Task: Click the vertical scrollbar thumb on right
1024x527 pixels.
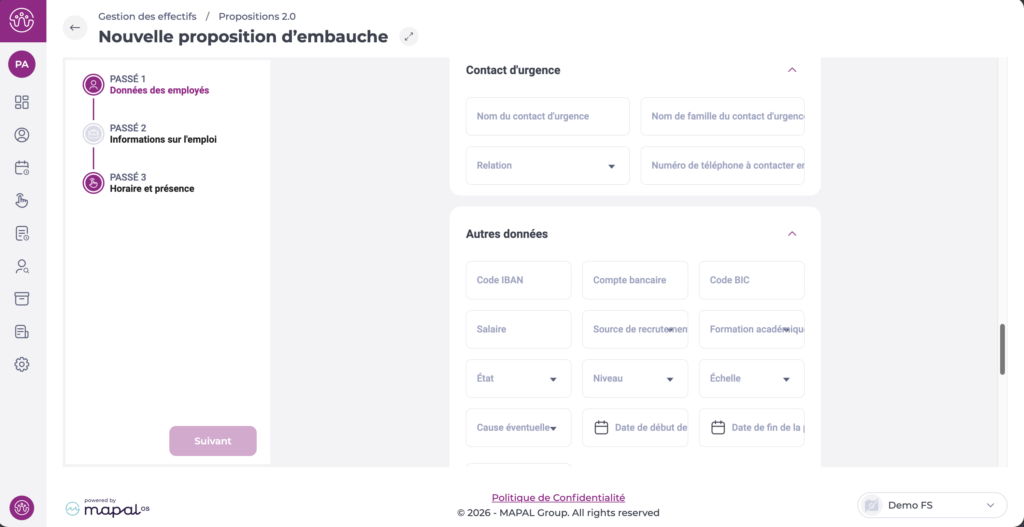Action: [x=1002, y=349]
